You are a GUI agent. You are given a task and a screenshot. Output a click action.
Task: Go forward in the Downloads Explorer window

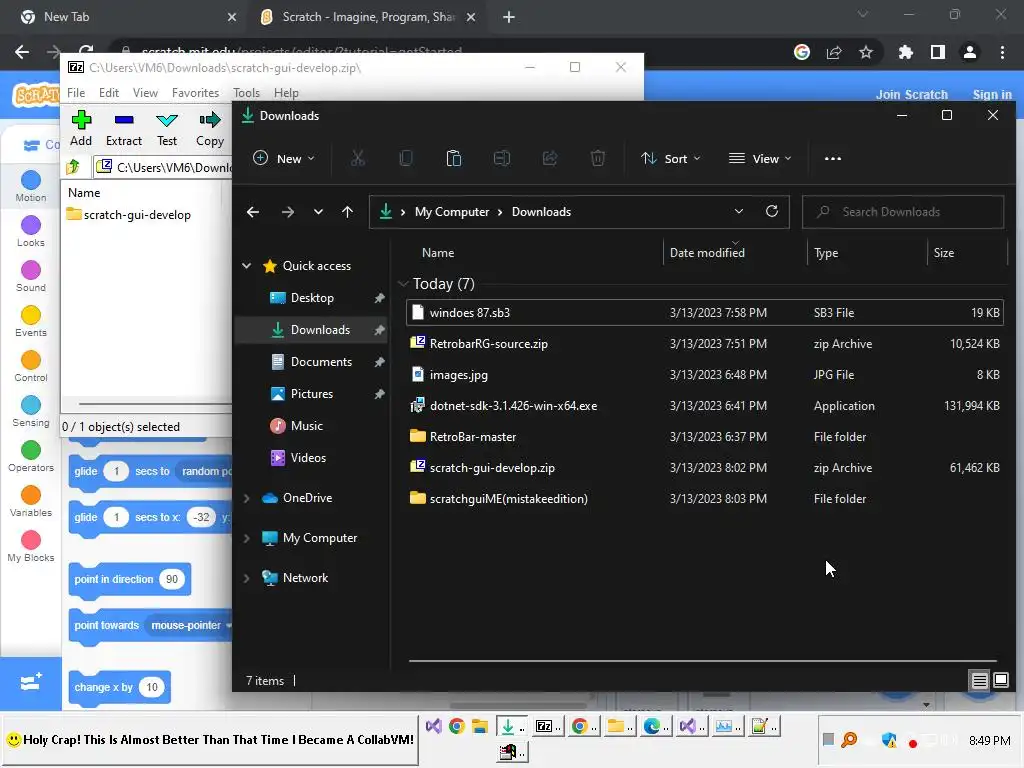pos(287,212)
